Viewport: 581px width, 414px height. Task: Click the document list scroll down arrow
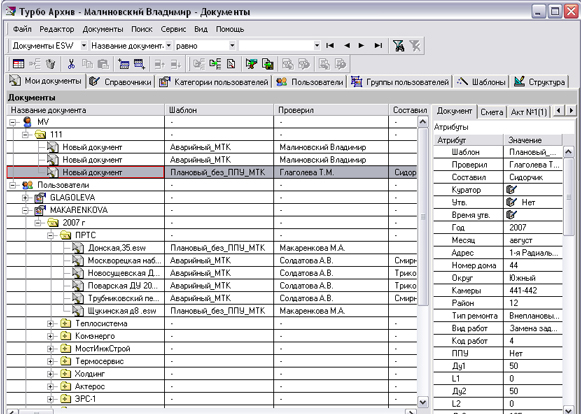[423, 402]
